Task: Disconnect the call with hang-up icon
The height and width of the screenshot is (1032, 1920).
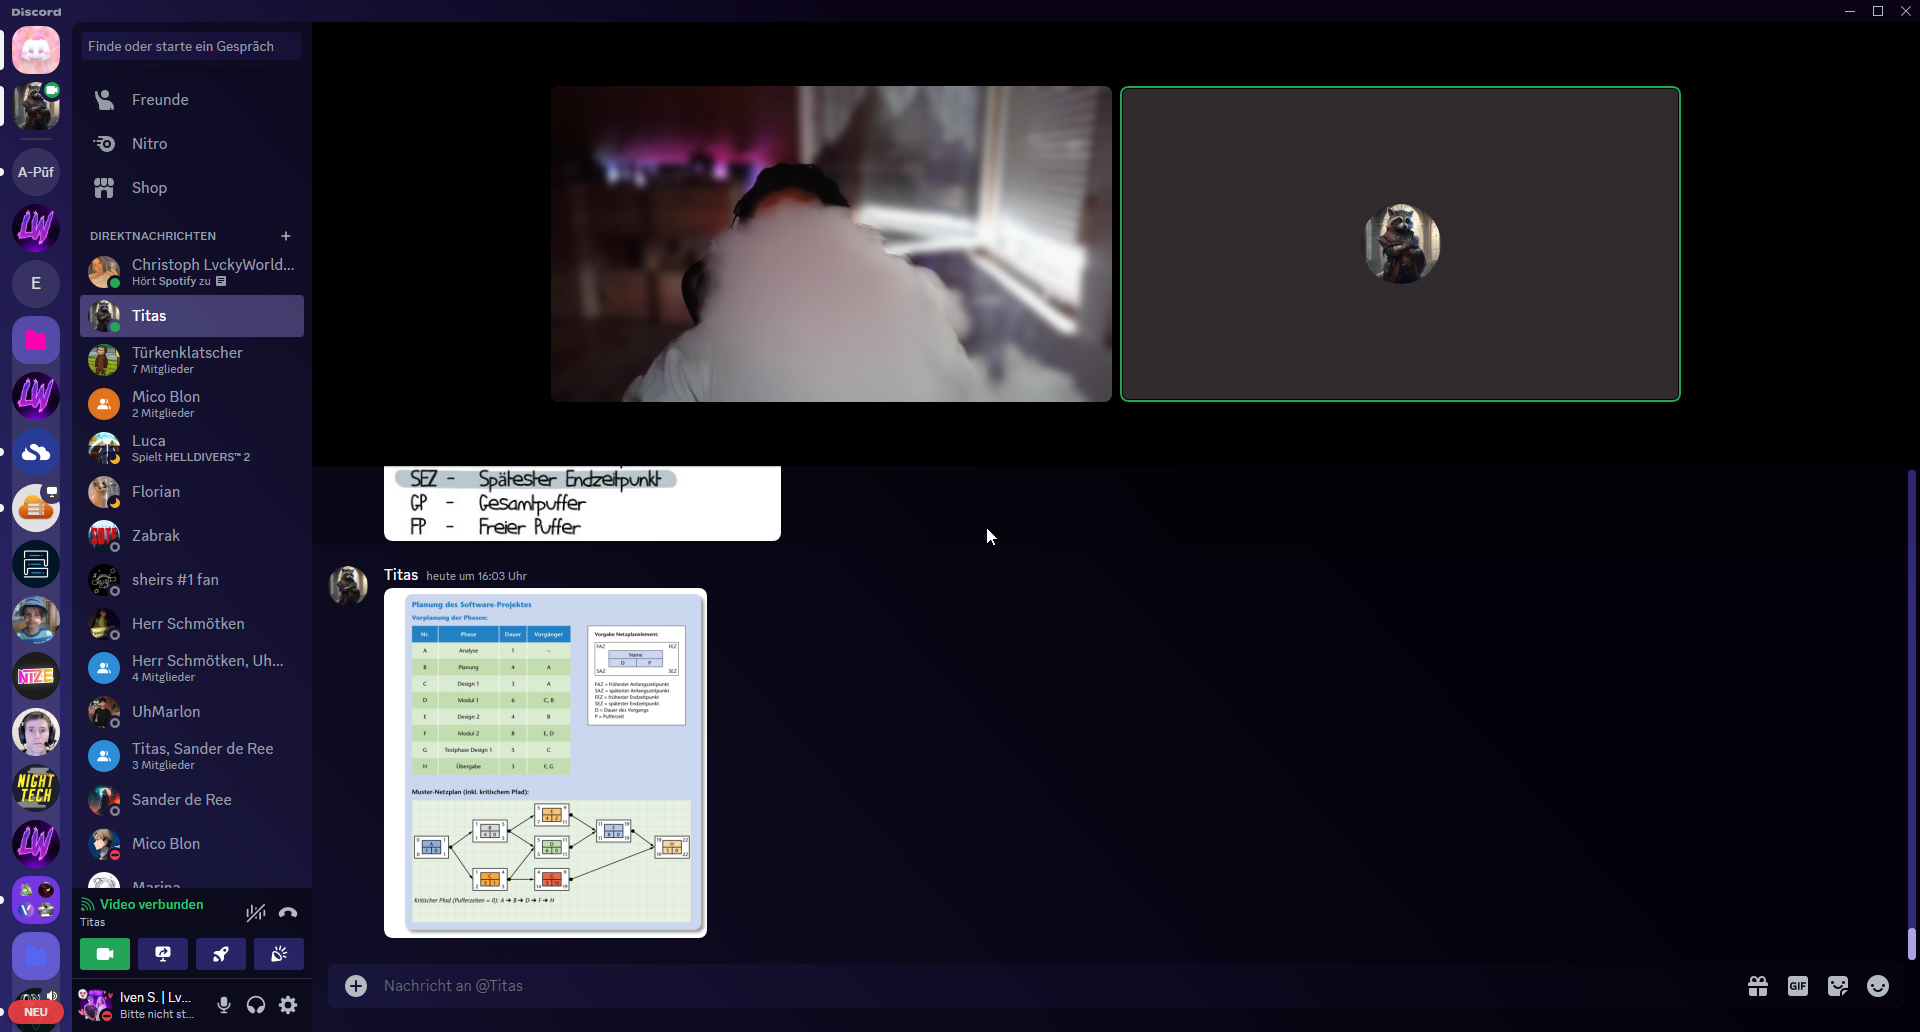Action: coord(288,912)
